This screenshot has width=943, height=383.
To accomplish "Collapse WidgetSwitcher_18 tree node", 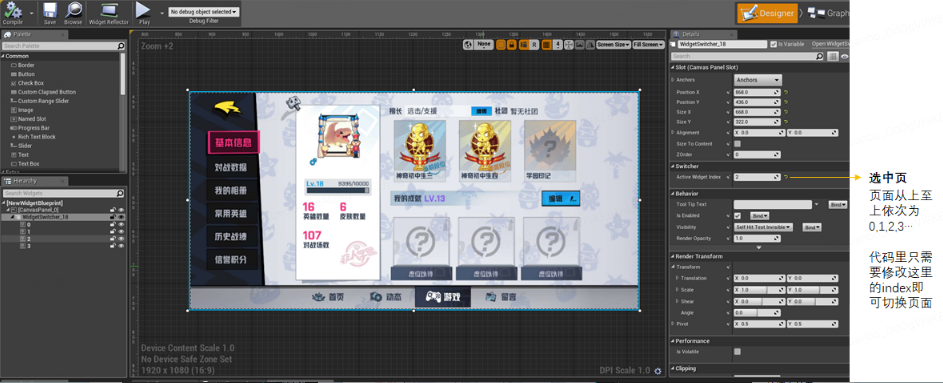I will pos(13,217).
